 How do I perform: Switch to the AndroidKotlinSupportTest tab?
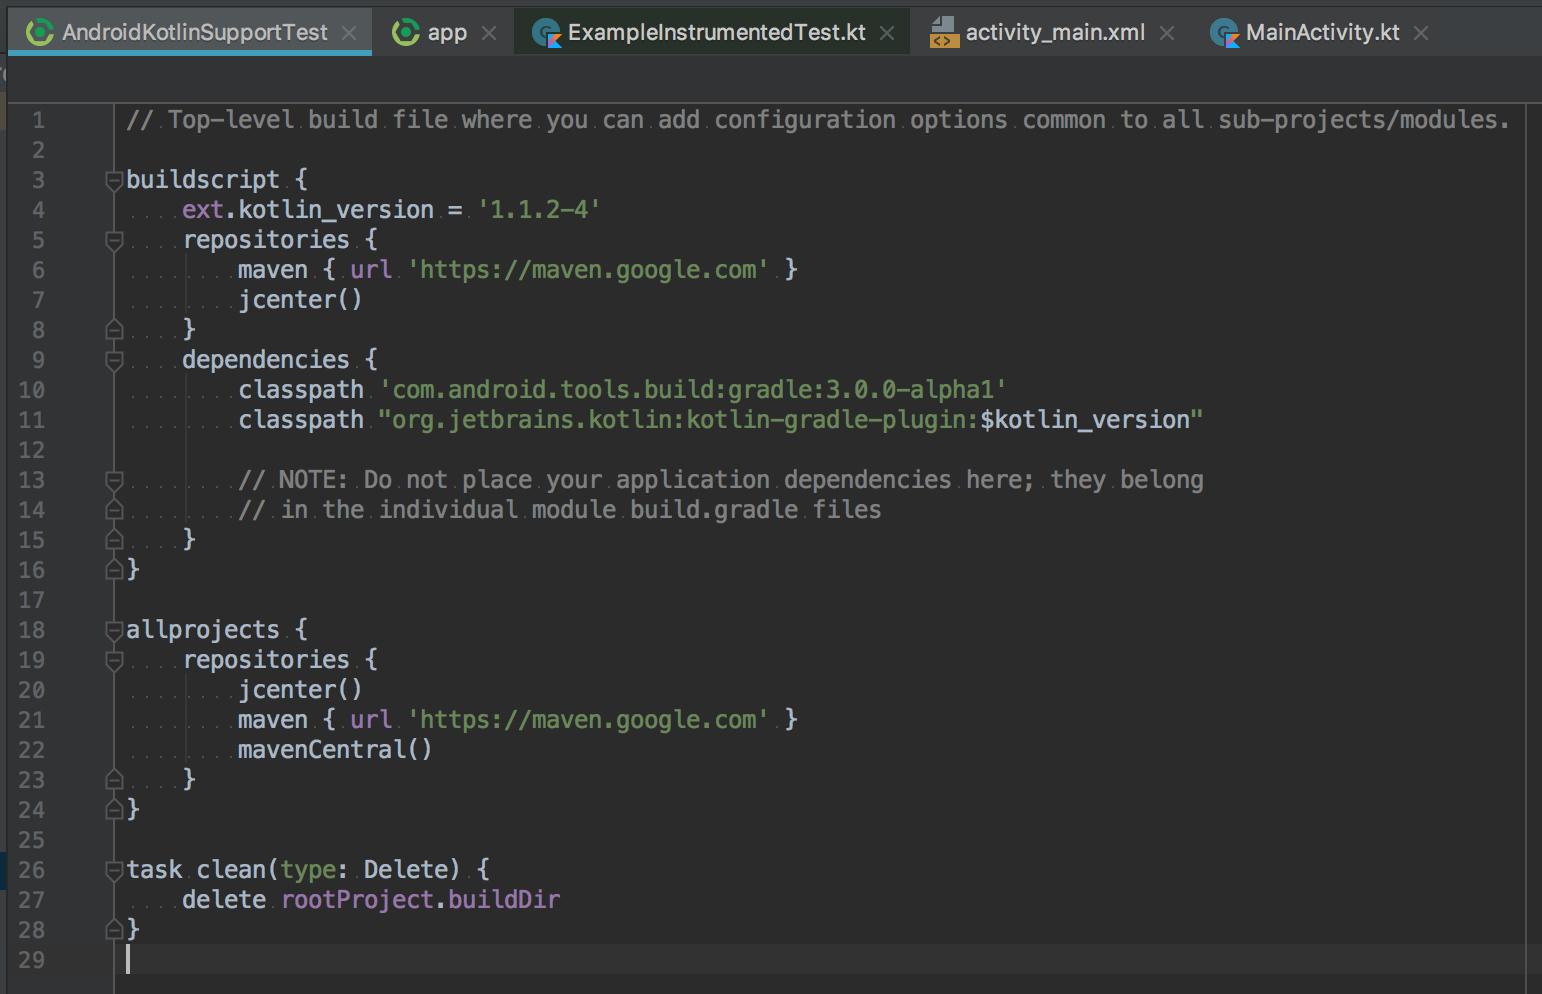point(190,32)
